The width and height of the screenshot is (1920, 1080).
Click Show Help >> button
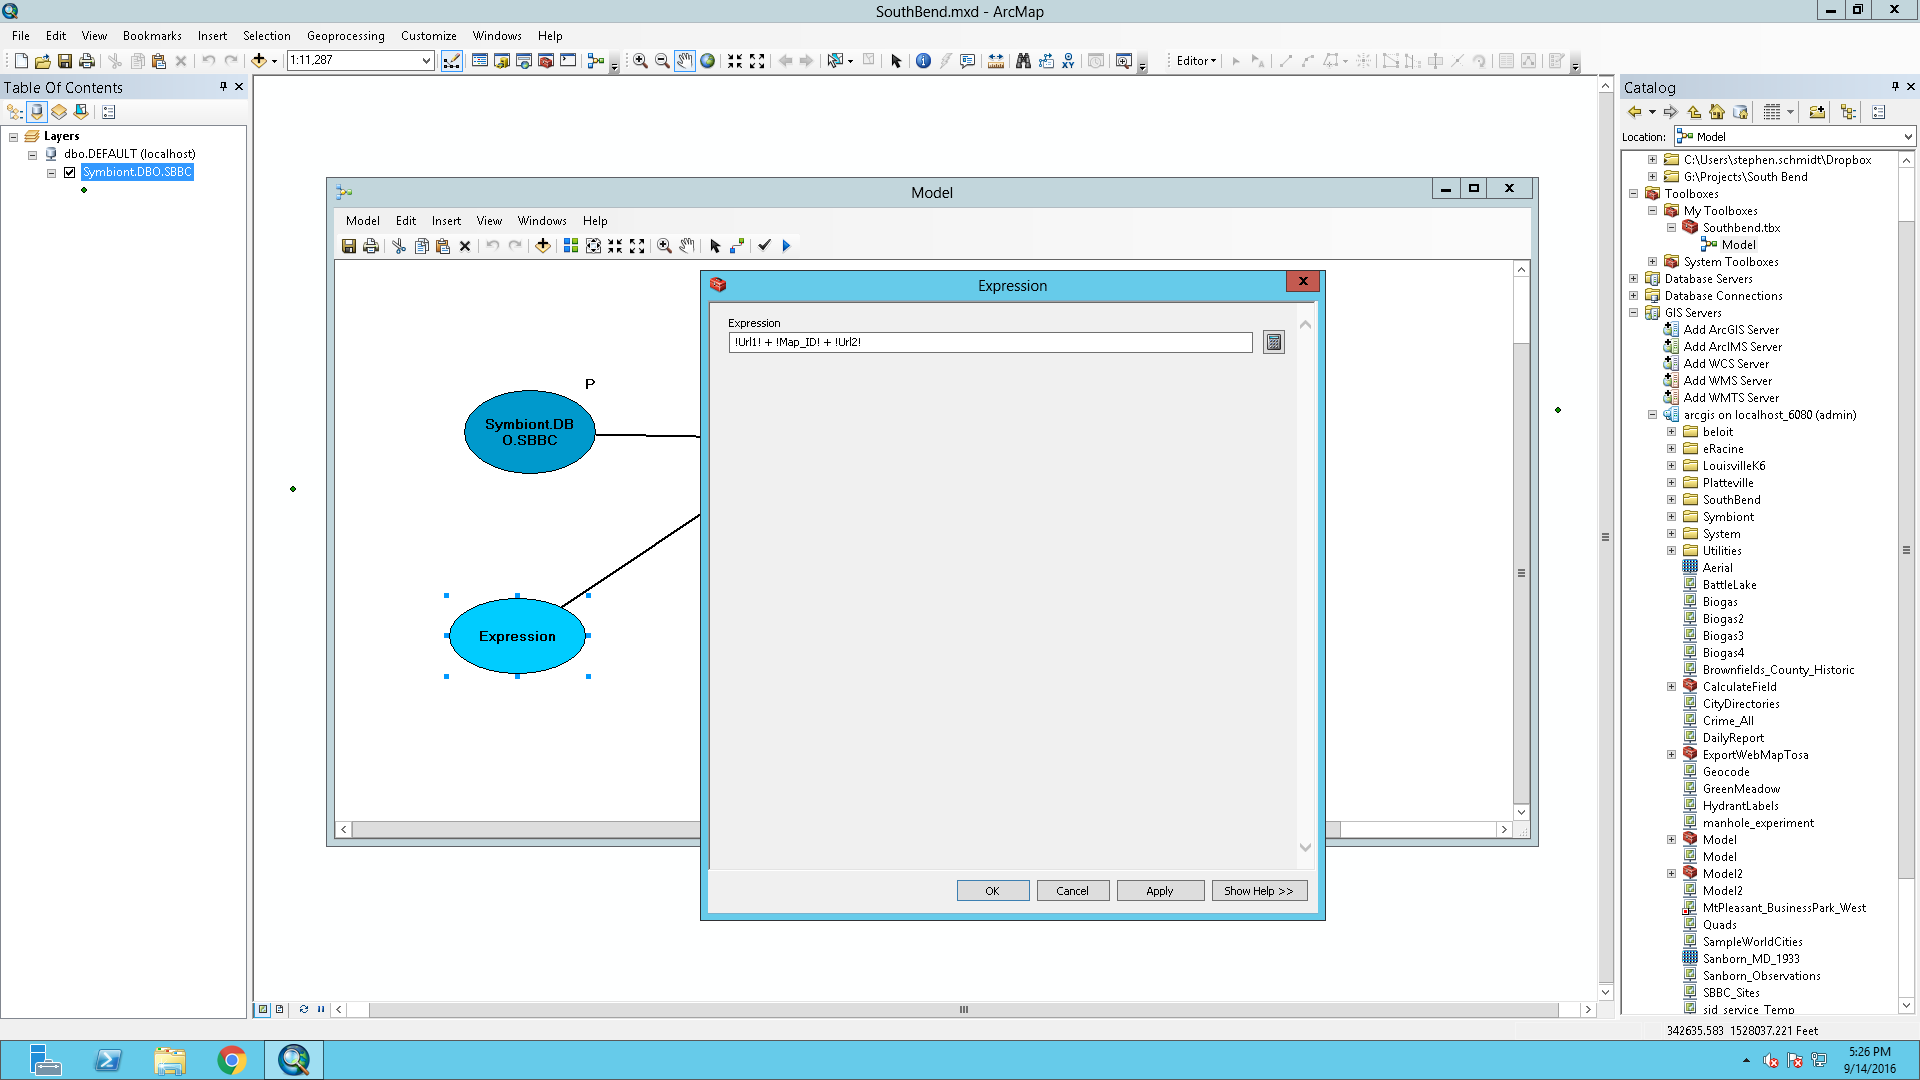point(1258,891)
